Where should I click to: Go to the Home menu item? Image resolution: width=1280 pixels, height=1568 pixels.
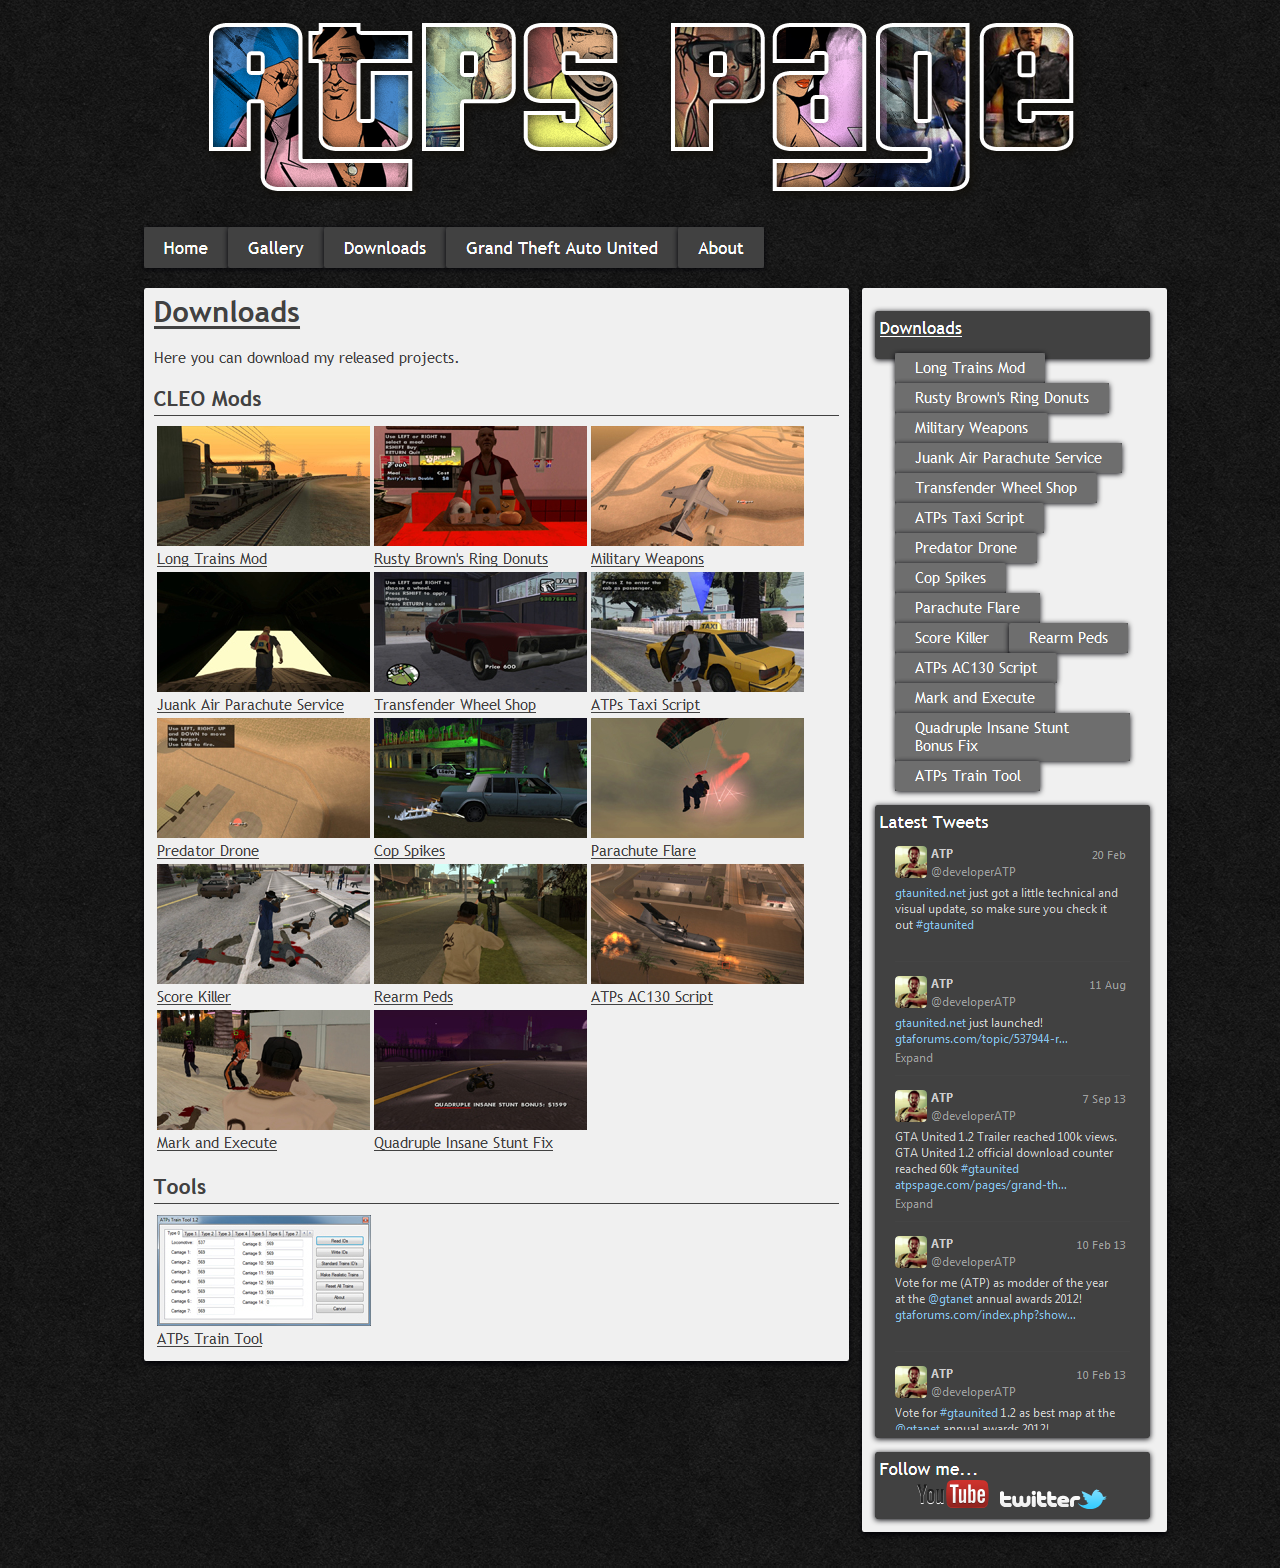point(186,248)
